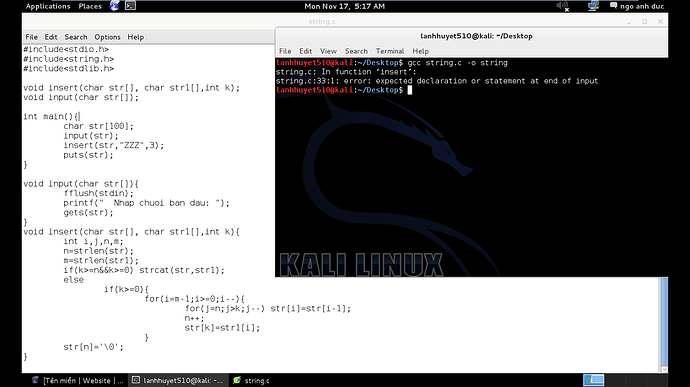Click the puts(str); line
The height and width of the screenshot is (387, 690).
(88, 155)
